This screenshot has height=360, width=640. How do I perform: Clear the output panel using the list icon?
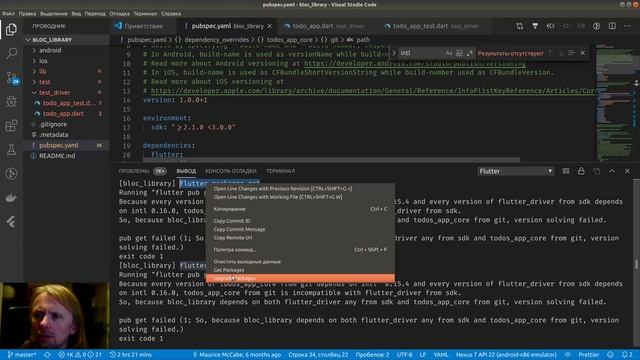[x=566, y=171]
